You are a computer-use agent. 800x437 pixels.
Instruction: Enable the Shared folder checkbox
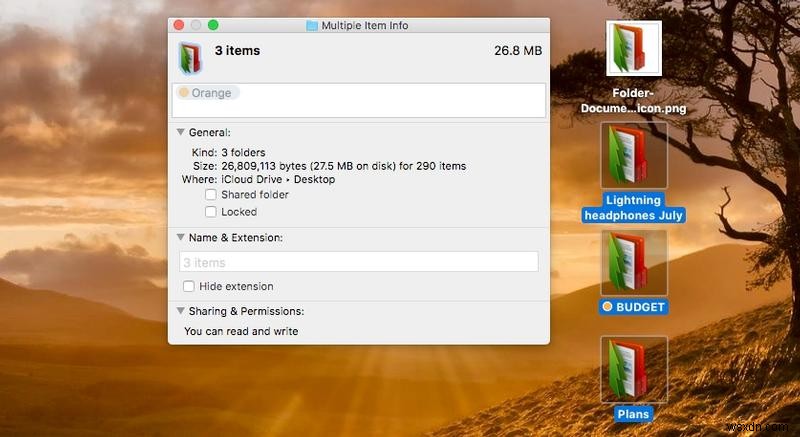point(211,194)
